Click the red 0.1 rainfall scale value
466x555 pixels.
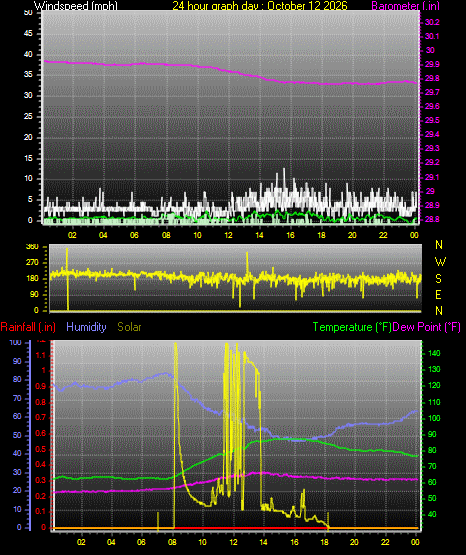click(41, 511)
